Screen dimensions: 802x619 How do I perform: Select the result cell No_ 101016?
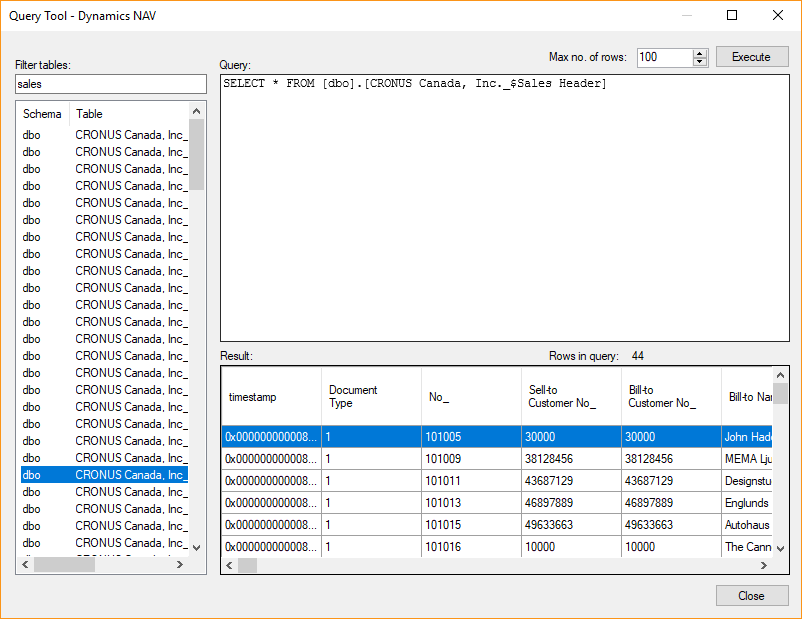472,546
